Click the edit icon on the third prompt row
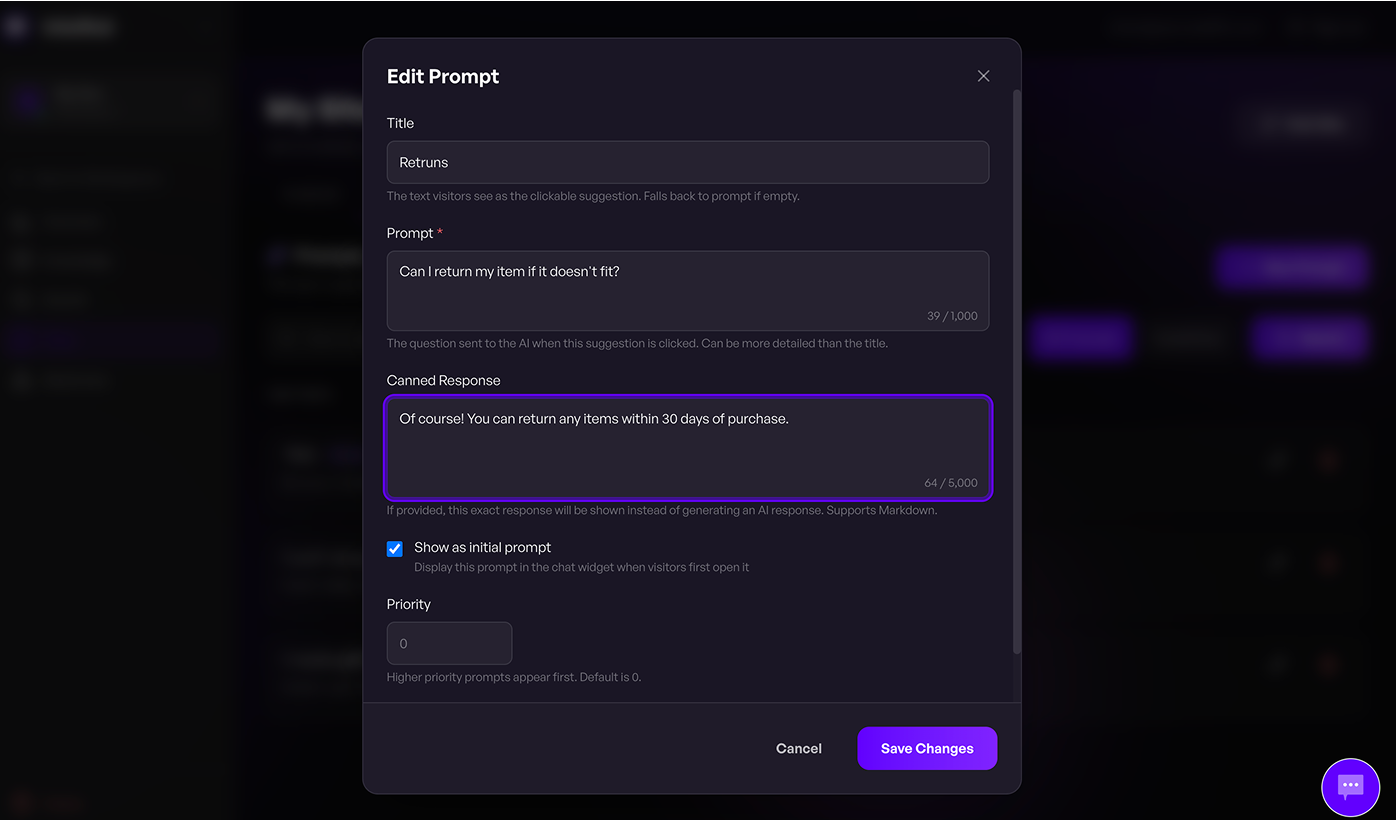The width and height of the screenshot is (1396, 820). click(x=1277, y=664)
